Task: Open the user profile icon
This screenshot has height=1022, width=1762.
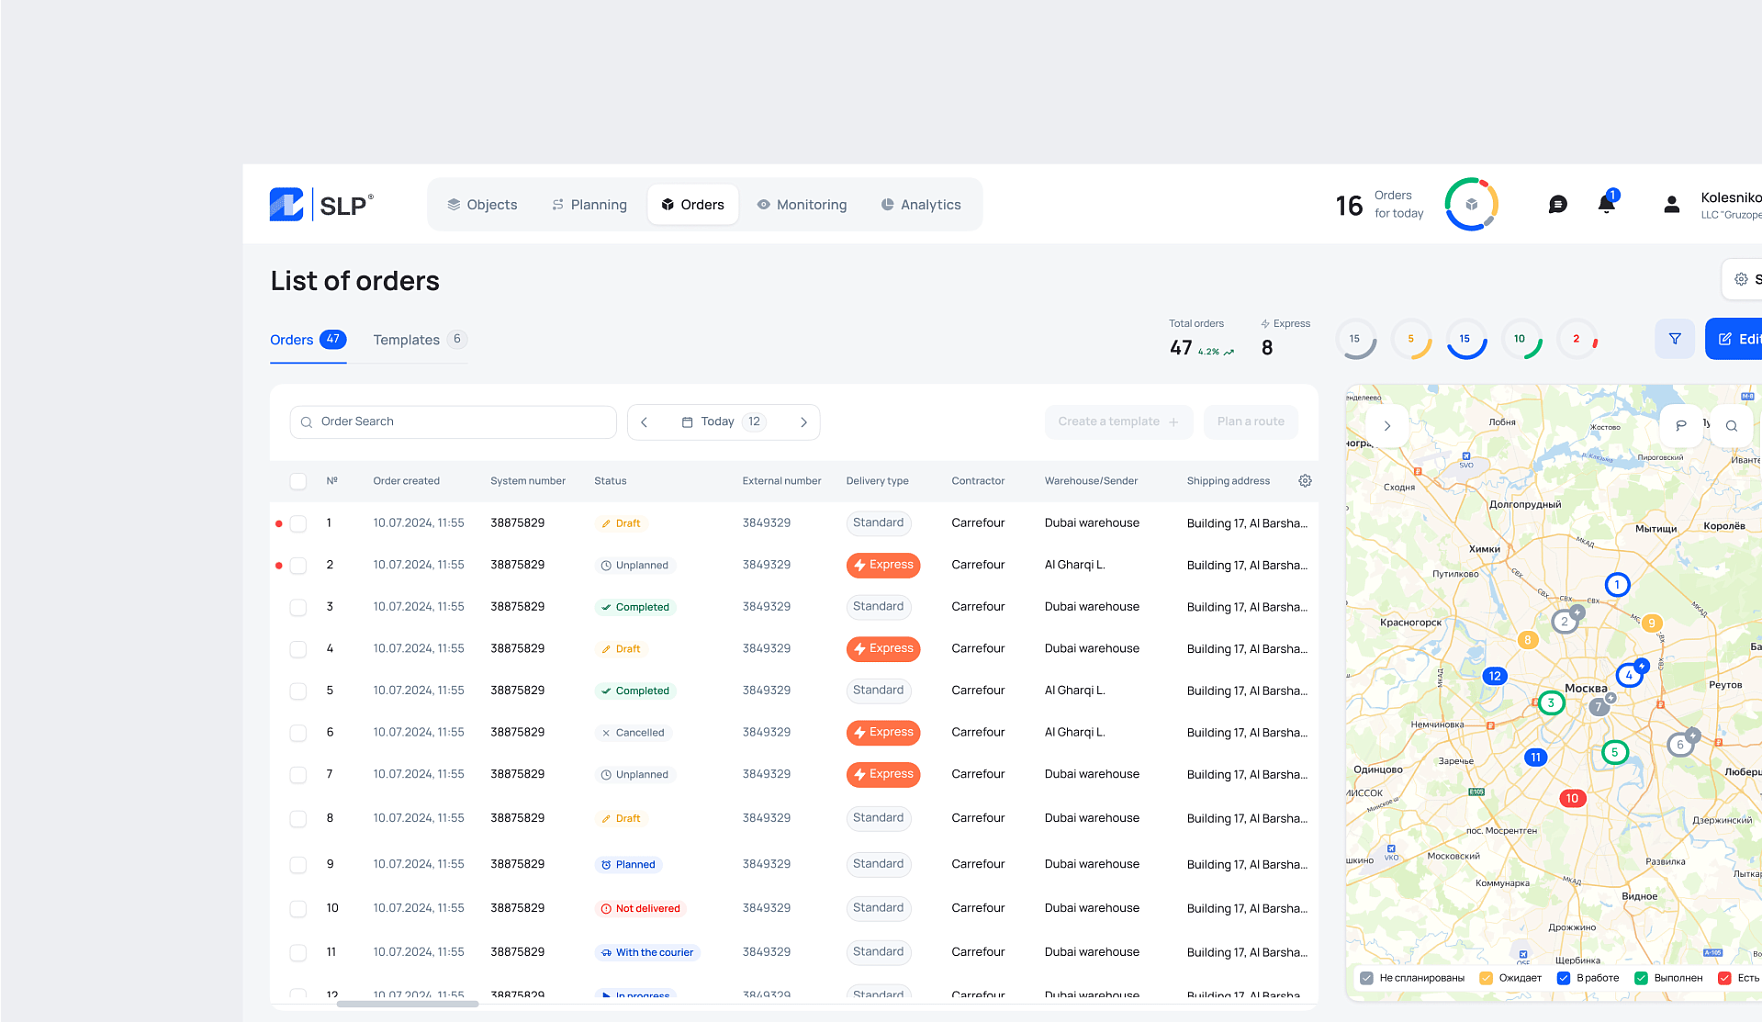Action: (x=1671, y=203)
